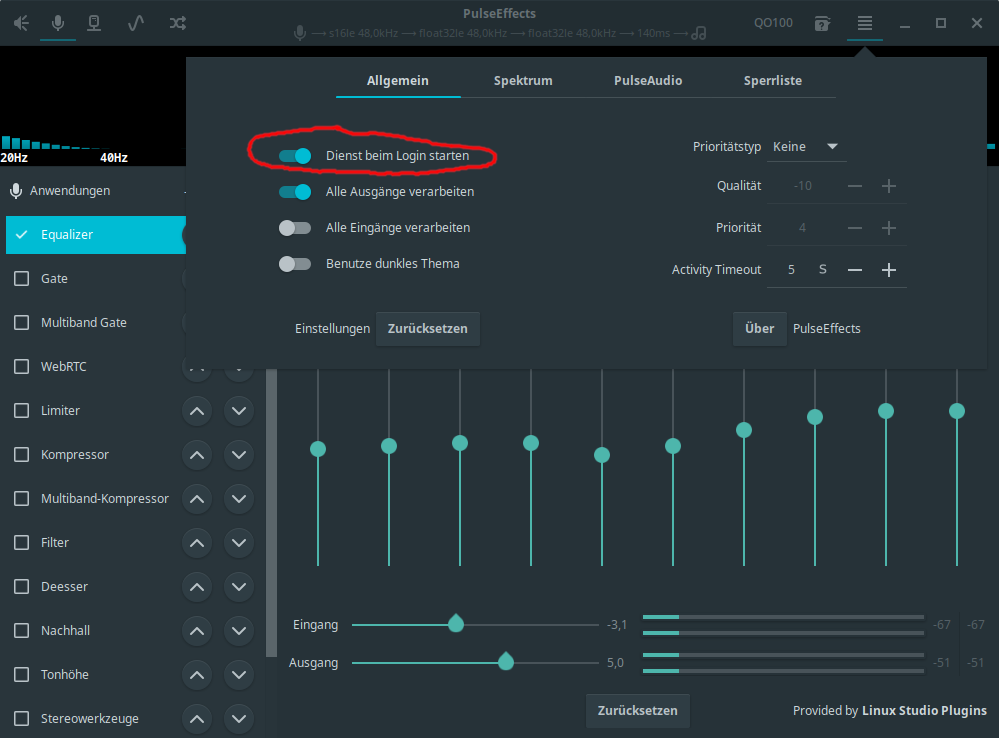999x738 pixels.
Task: Click the sine wave icon in header
Action: point(136,23)
